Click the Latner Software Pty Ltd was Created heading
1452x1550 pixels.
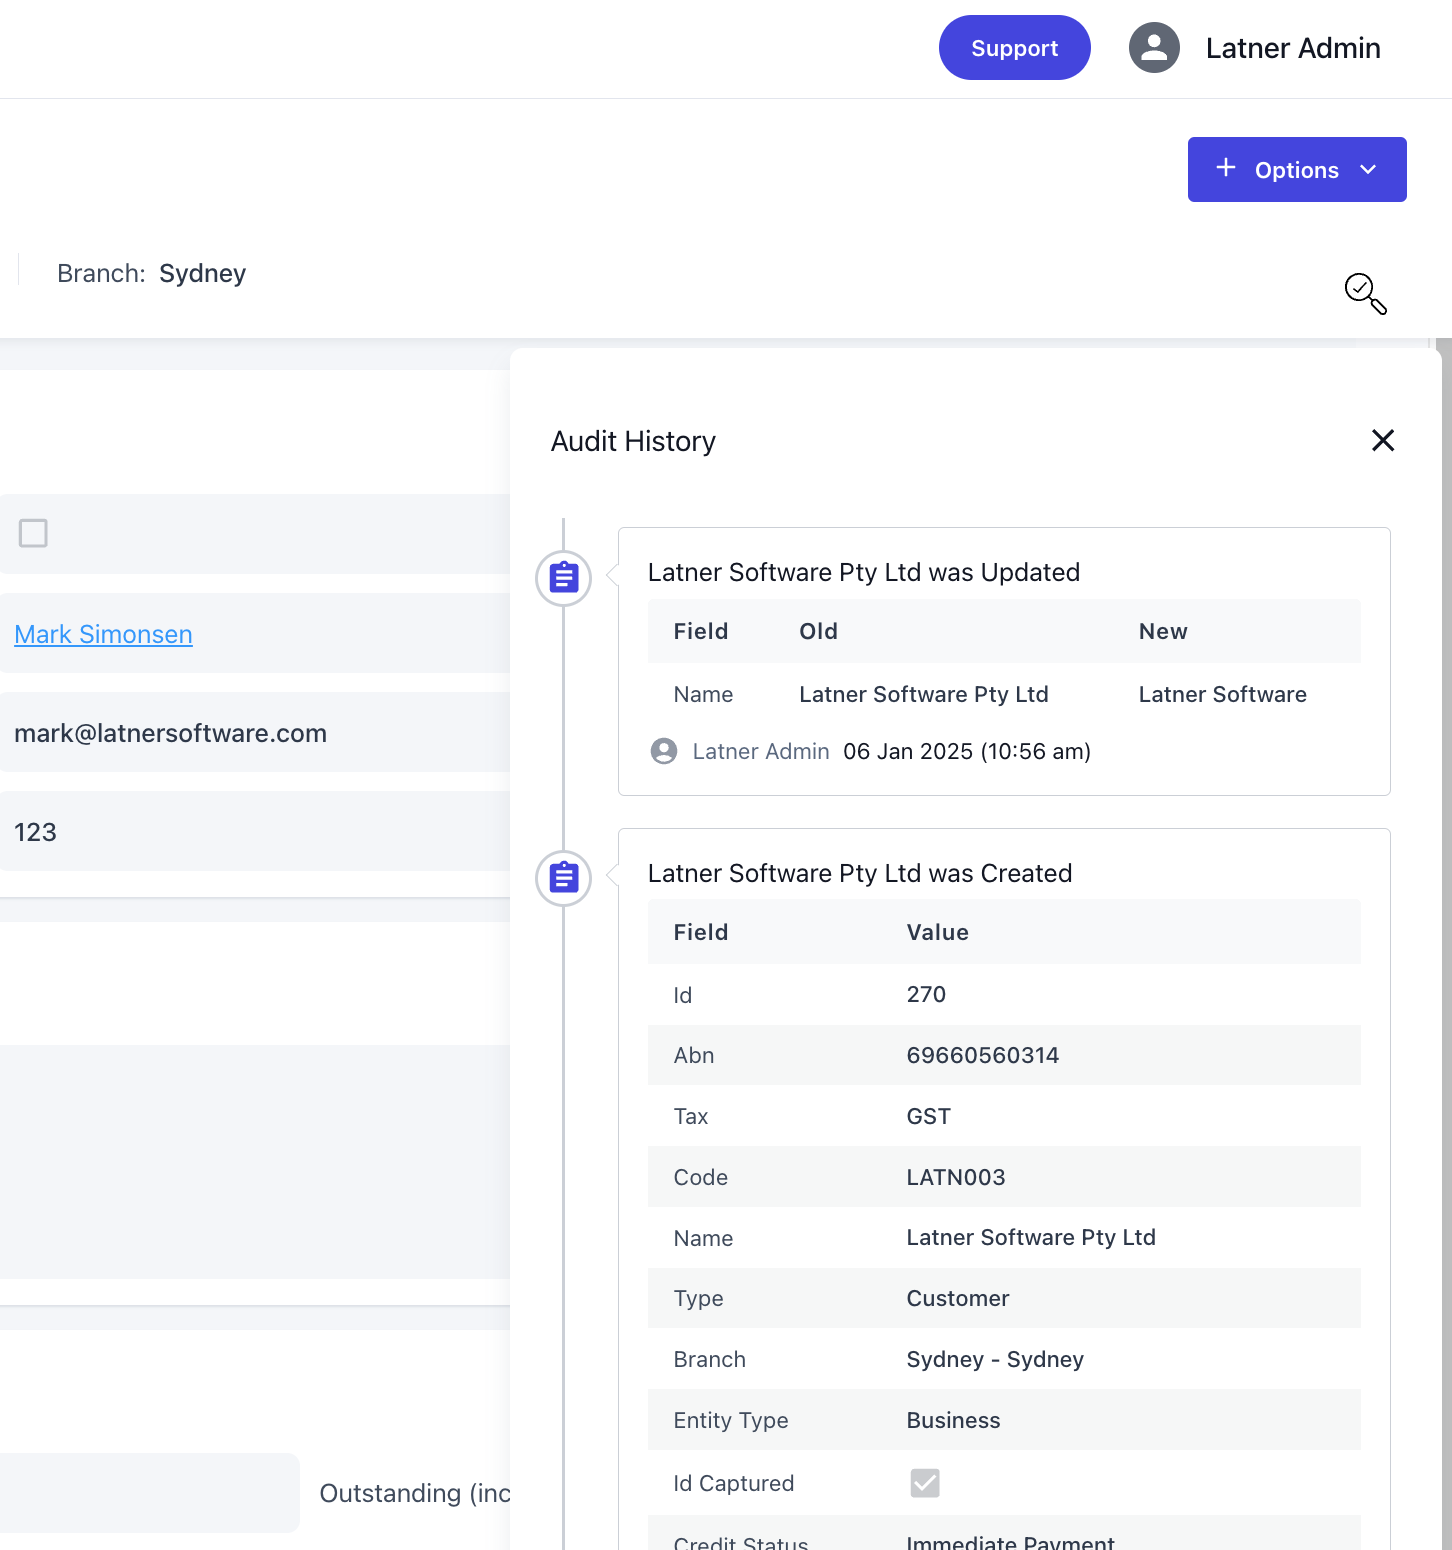859,873
